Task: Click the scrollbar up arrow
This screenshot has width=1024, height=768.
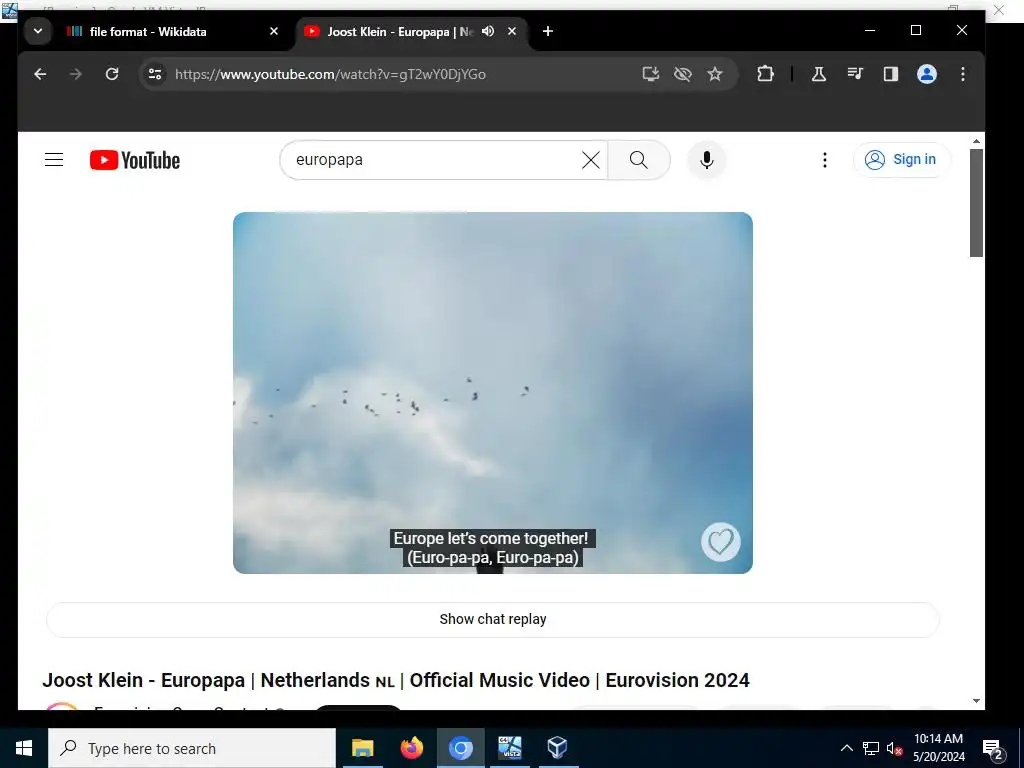Action: tap(976, 141)
